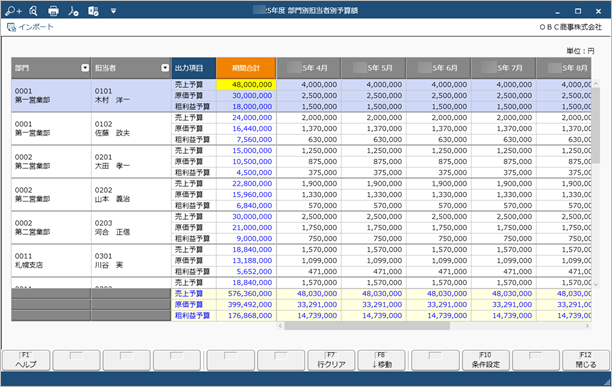Select the 30,000,000 total for 木村 洋一 原価予算
This screenshot has height=387, width=612.
click(246, 96)
